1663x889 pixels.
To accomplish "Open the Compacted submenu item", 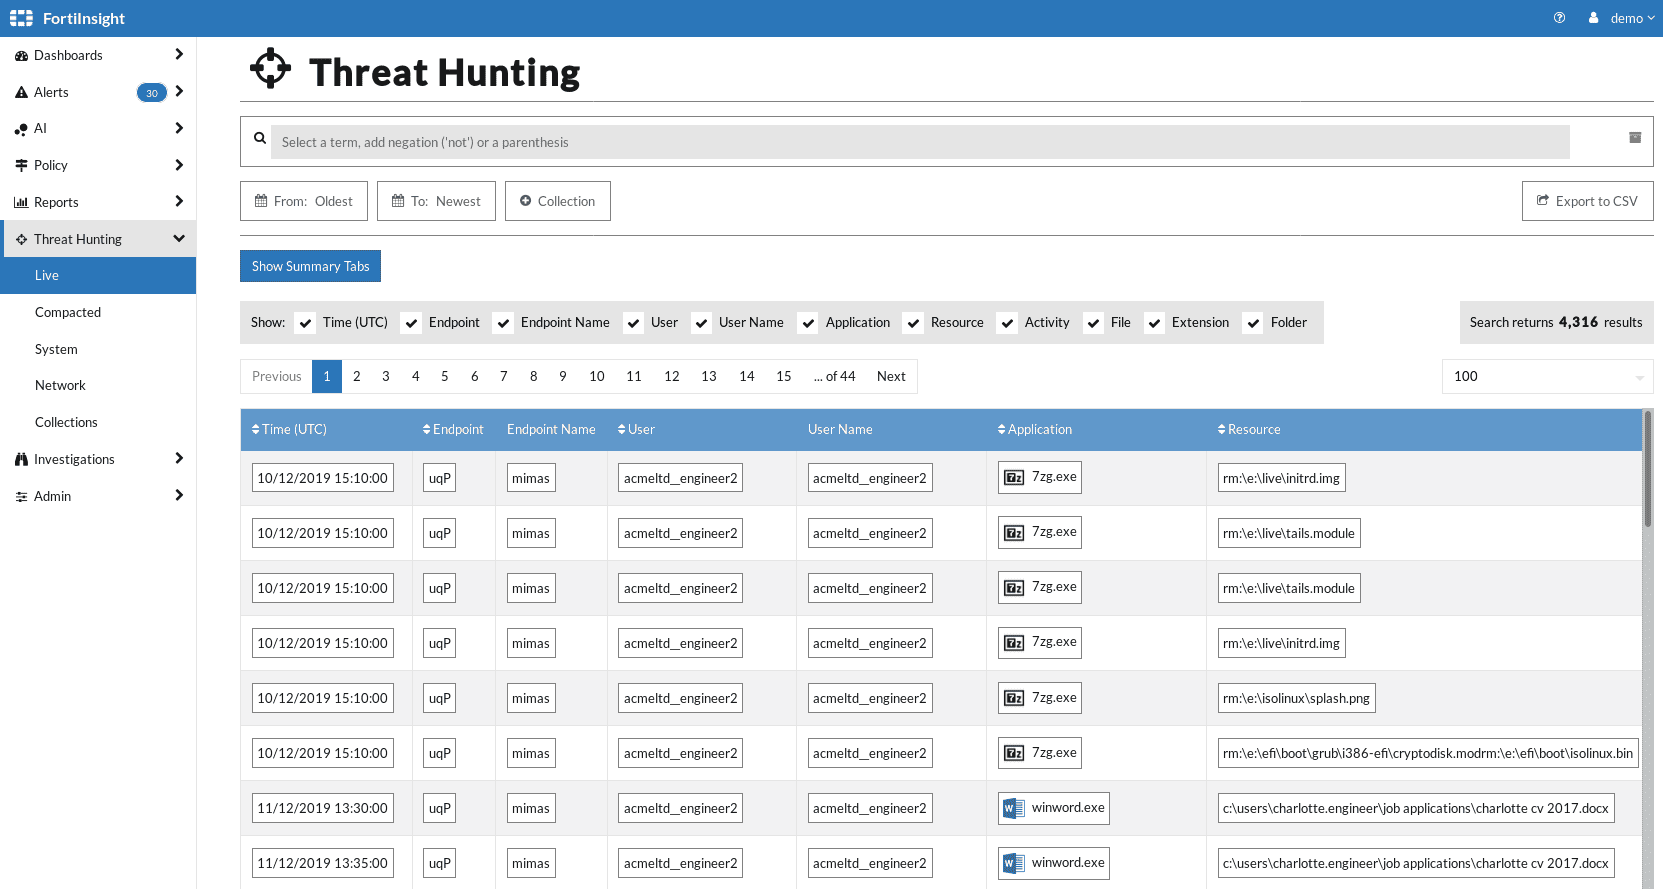I will [x=68, y=312].
